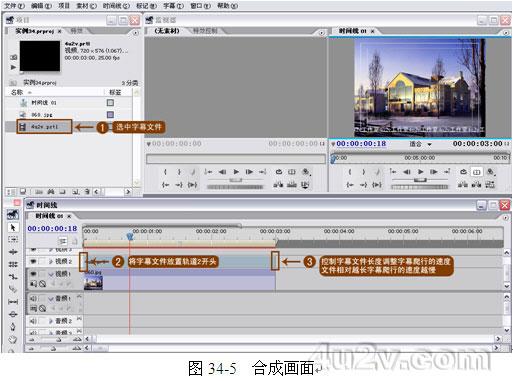Set the Out point in the program monitor
Image resolution: width=513 pixels, height=381 pixels.
(363, 172)
